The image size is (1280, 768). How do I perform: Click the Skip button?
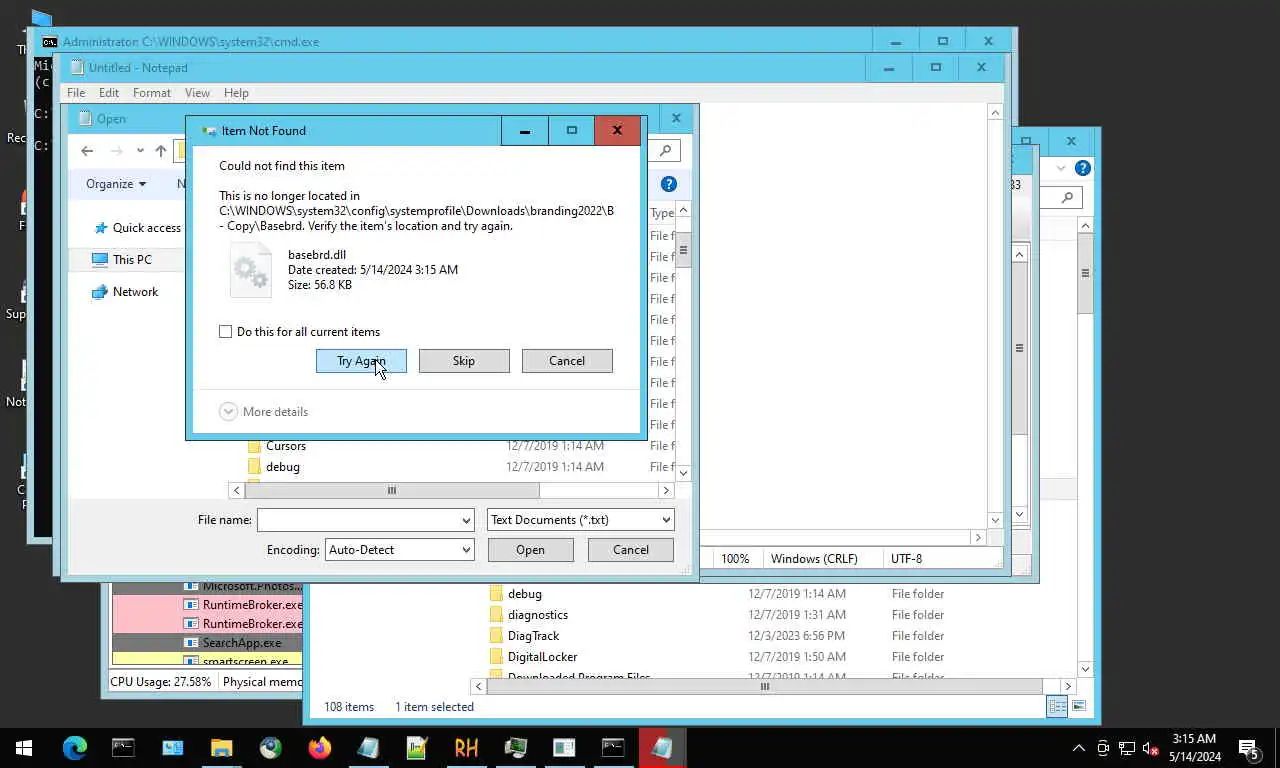[x=464, y=360]
